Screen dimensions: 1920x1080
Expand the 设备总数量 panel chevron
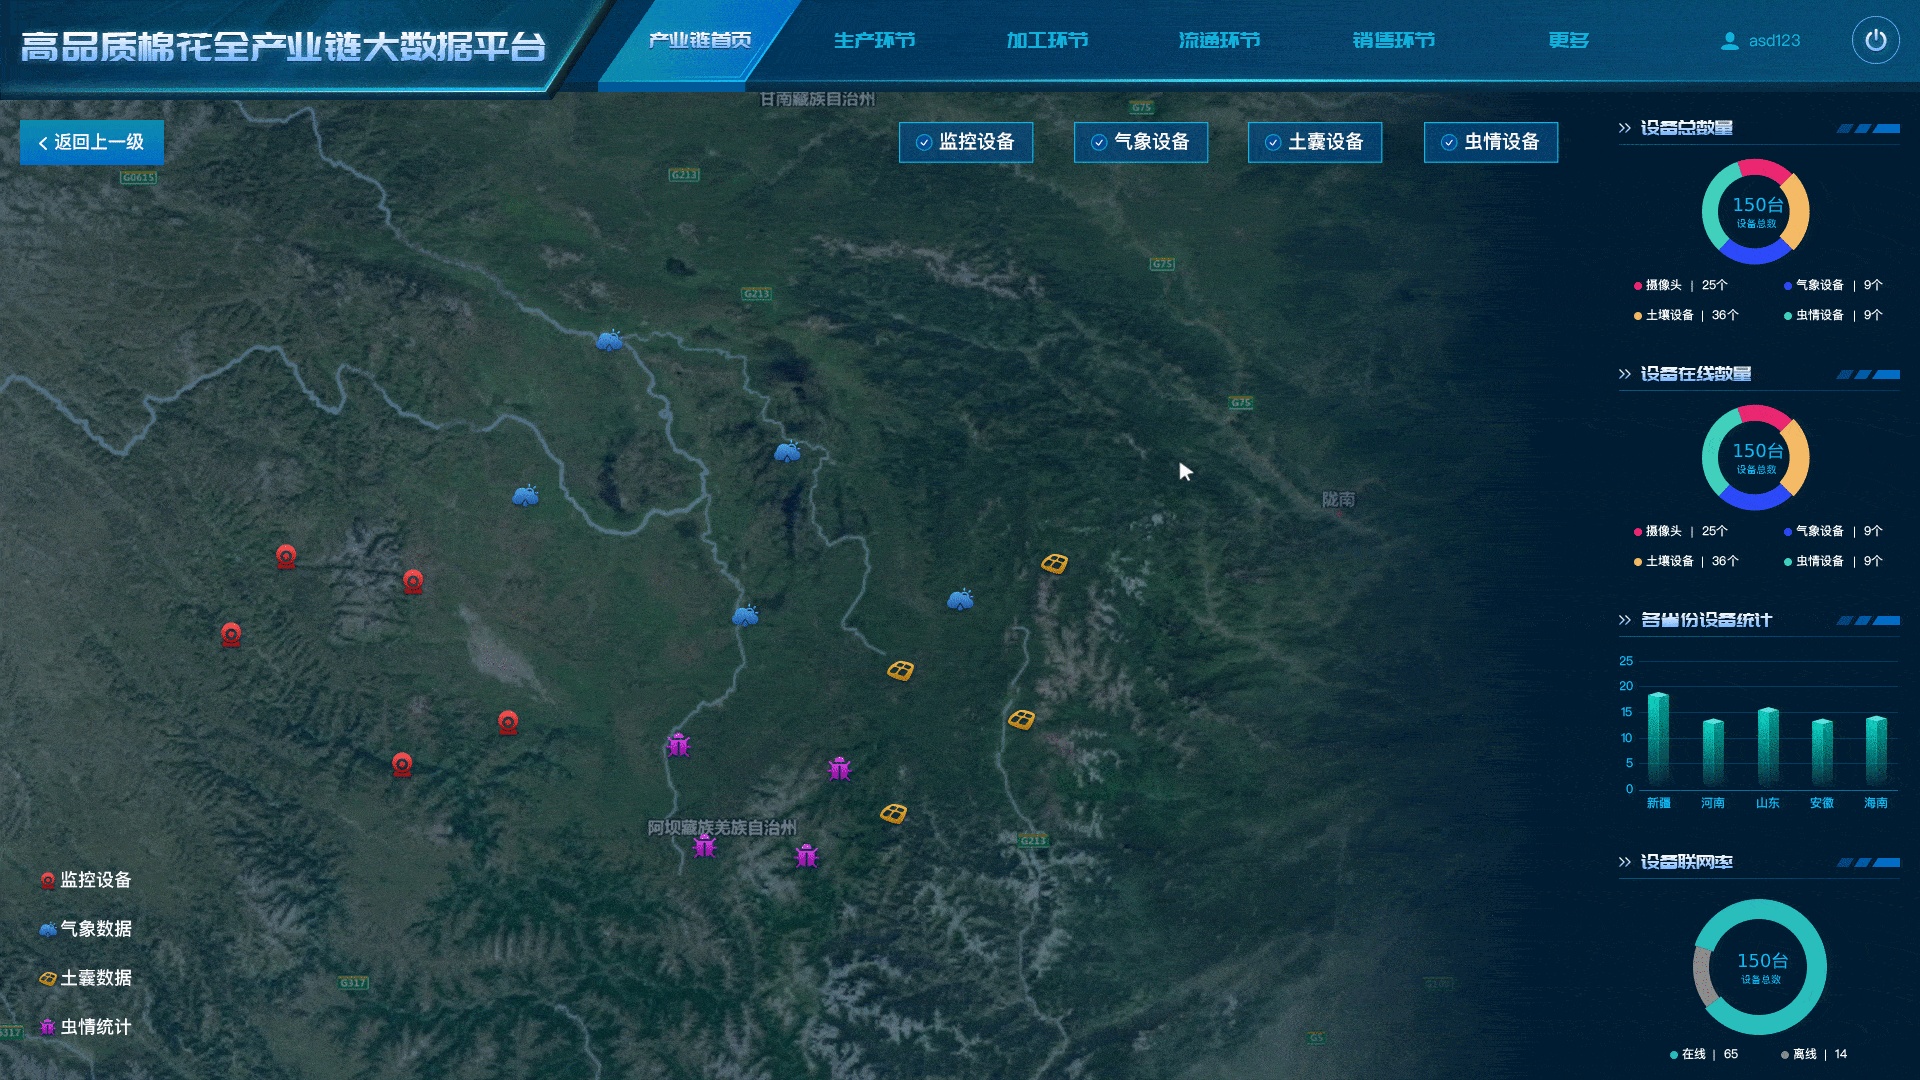[x=1624, y=128]
